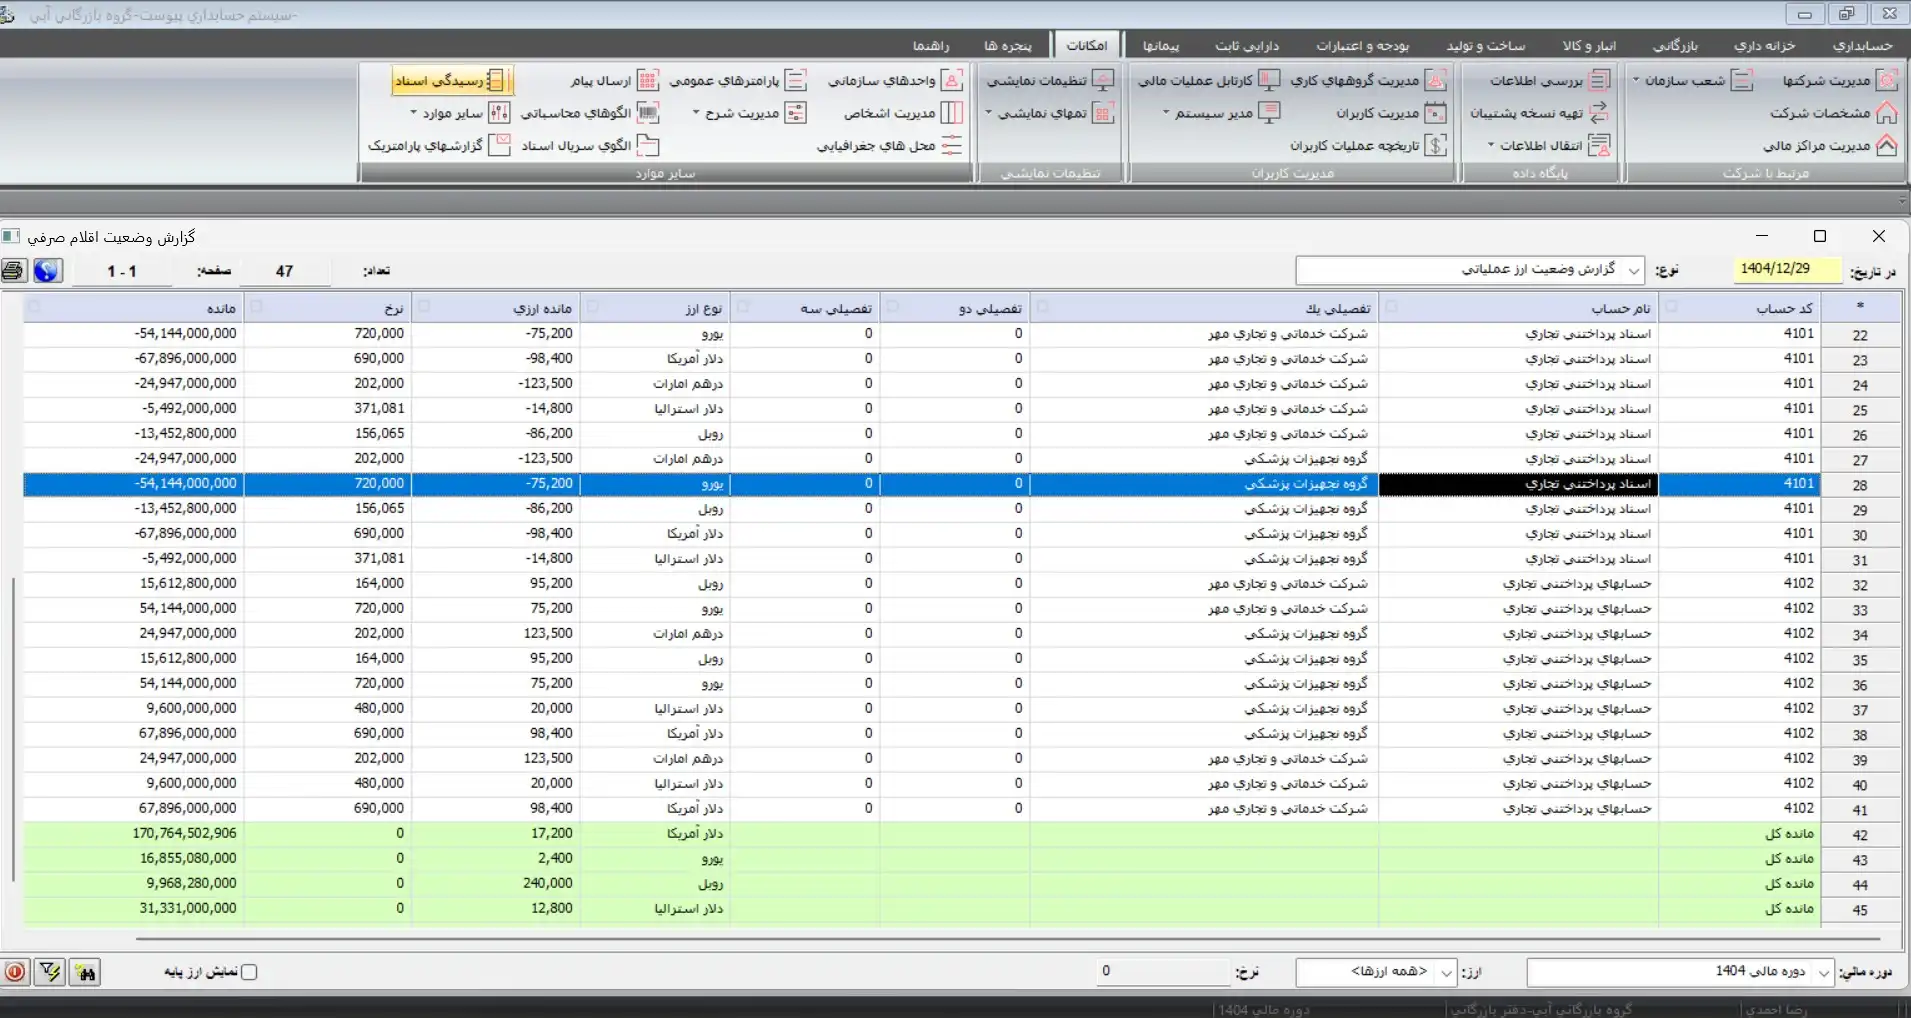This screenshot has width=1911, height=1018.
Task: Click the blue globe icon beside the printer
Action: pos(46,271)
